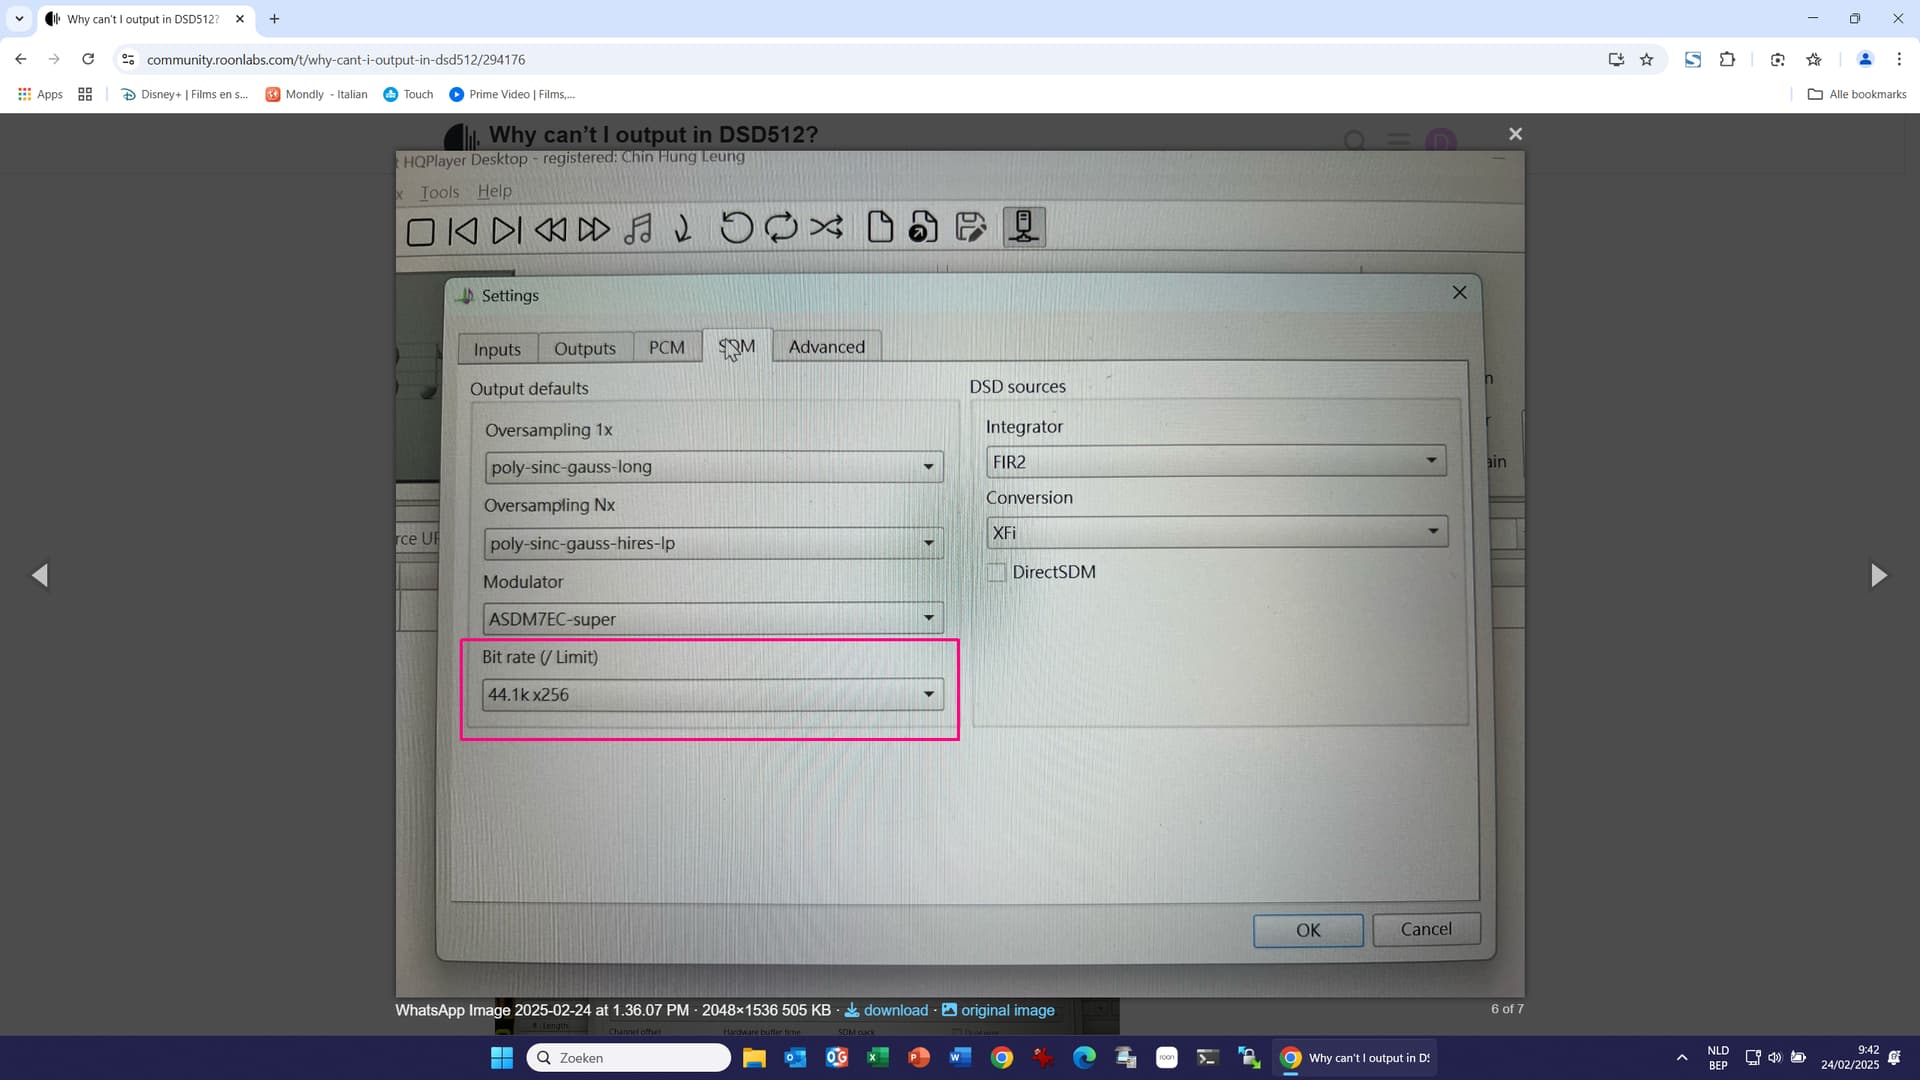Click the OK button in Settings dialog
This screenshot has height=1080, width=1920.
[x=1308, y=930]
